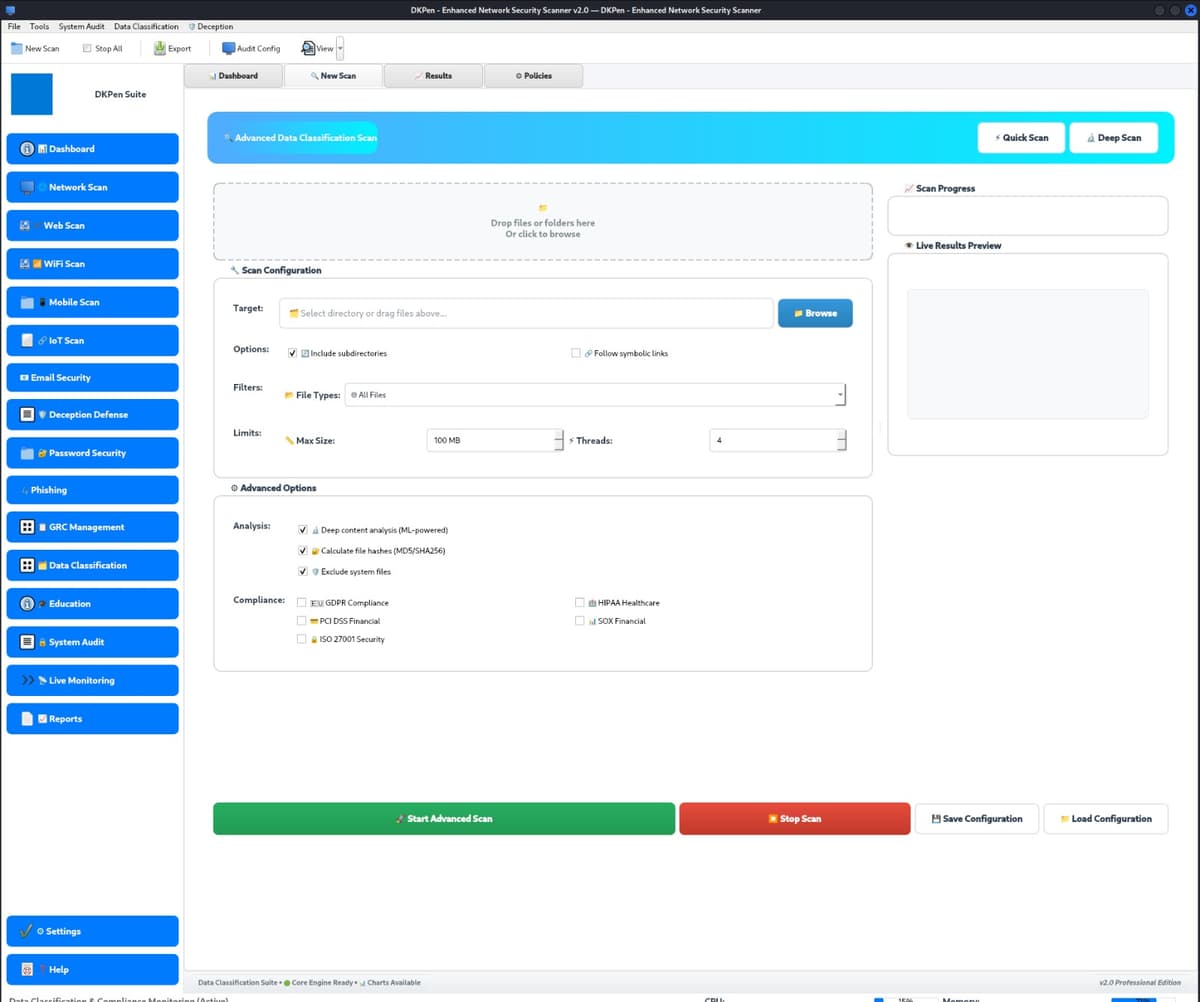Open the WiFi Scan section in the sidebar

[x=92, y=263]
